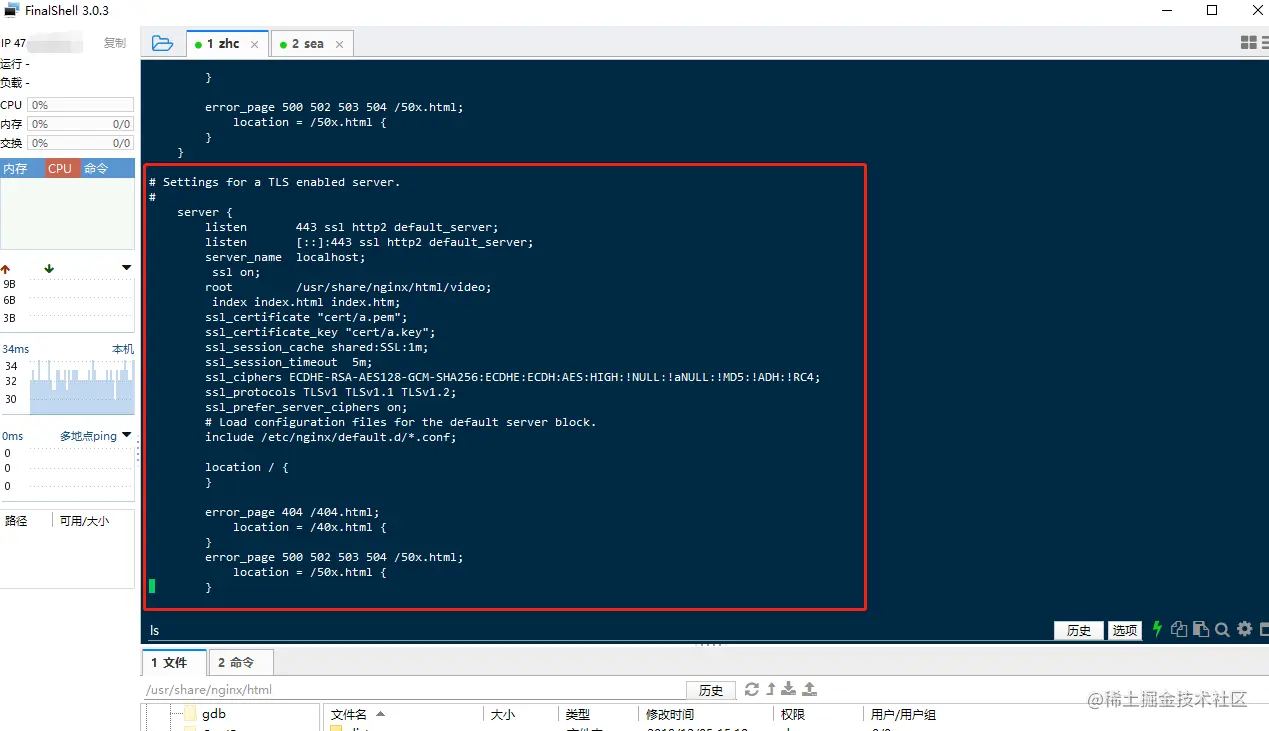The image size is (1269, 731).
Task: Click the 路径 column header in disk panel
Action: (x=16, y=521)
